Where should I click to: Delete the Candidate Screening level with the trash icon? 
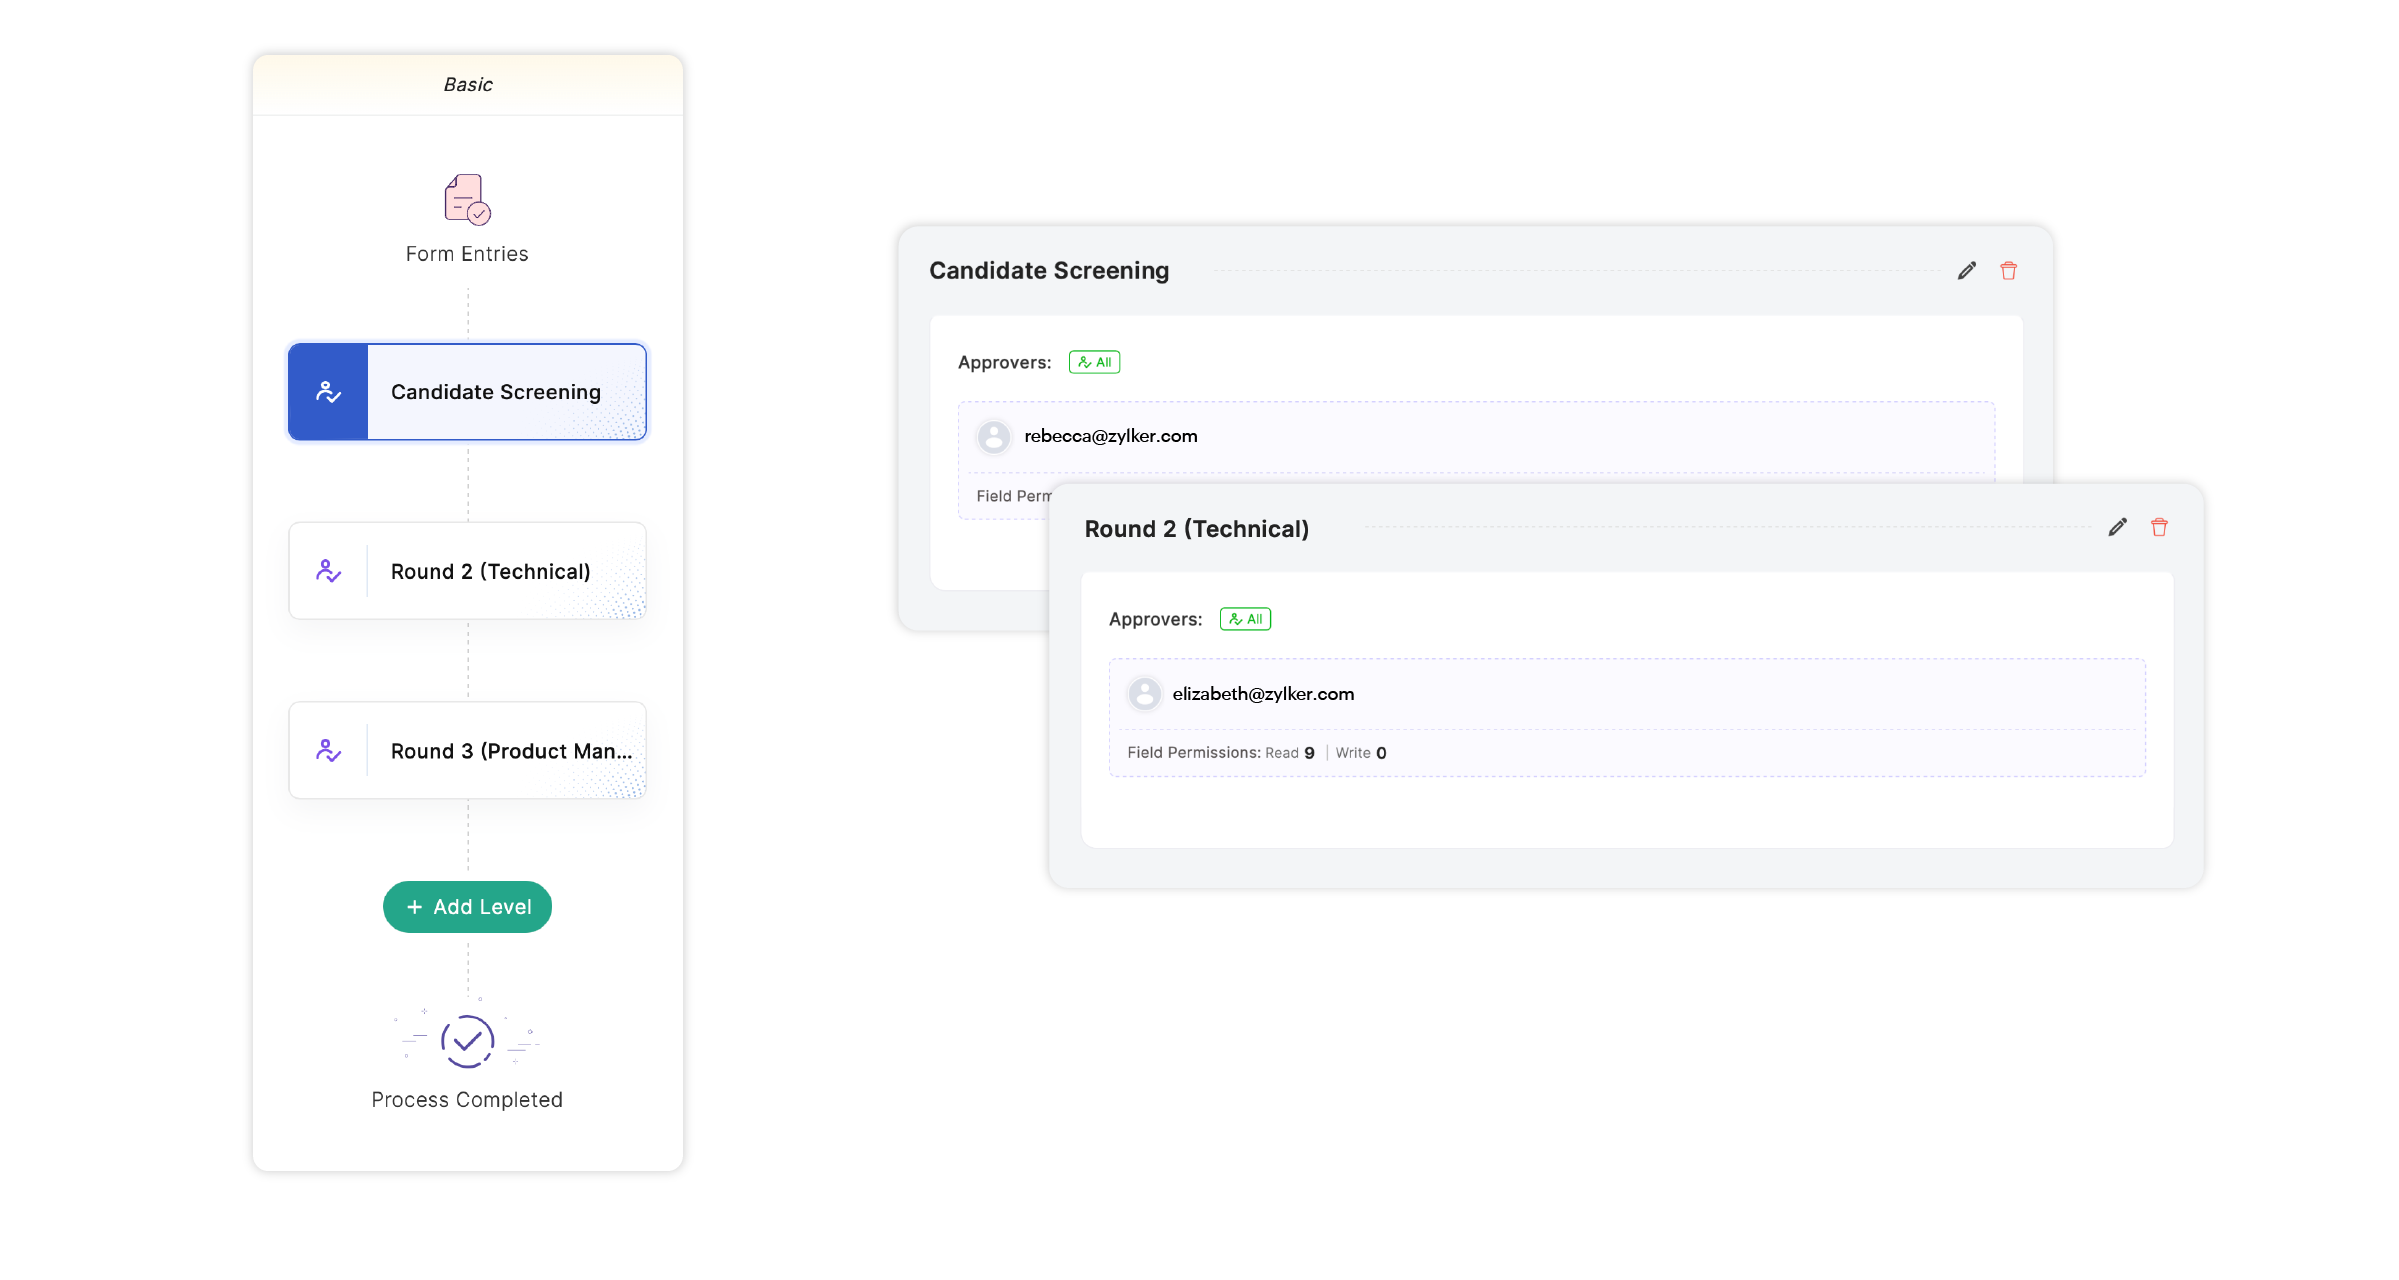(x=2008, y=271)
